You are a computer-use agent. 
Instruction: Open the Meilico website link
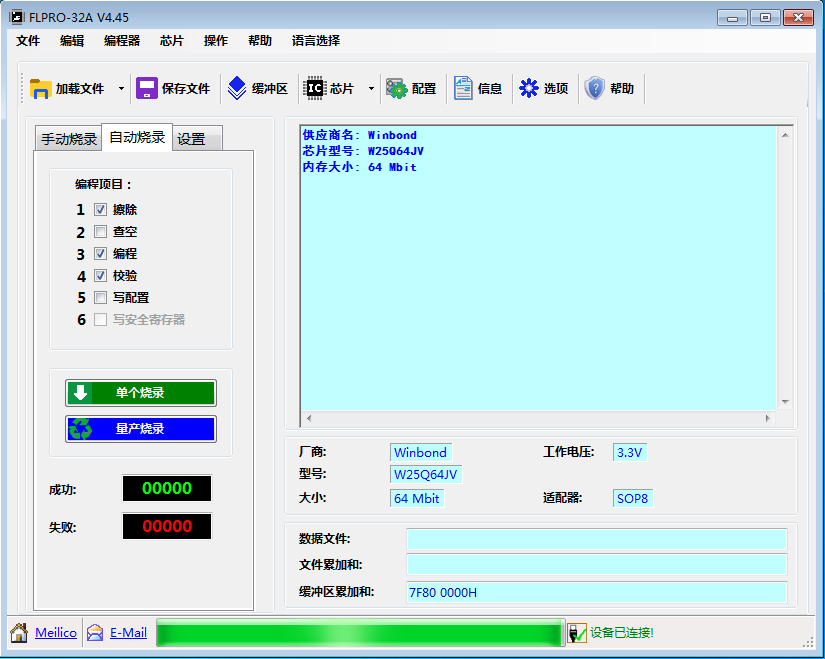pyautogui.click(x=55, y=633)
